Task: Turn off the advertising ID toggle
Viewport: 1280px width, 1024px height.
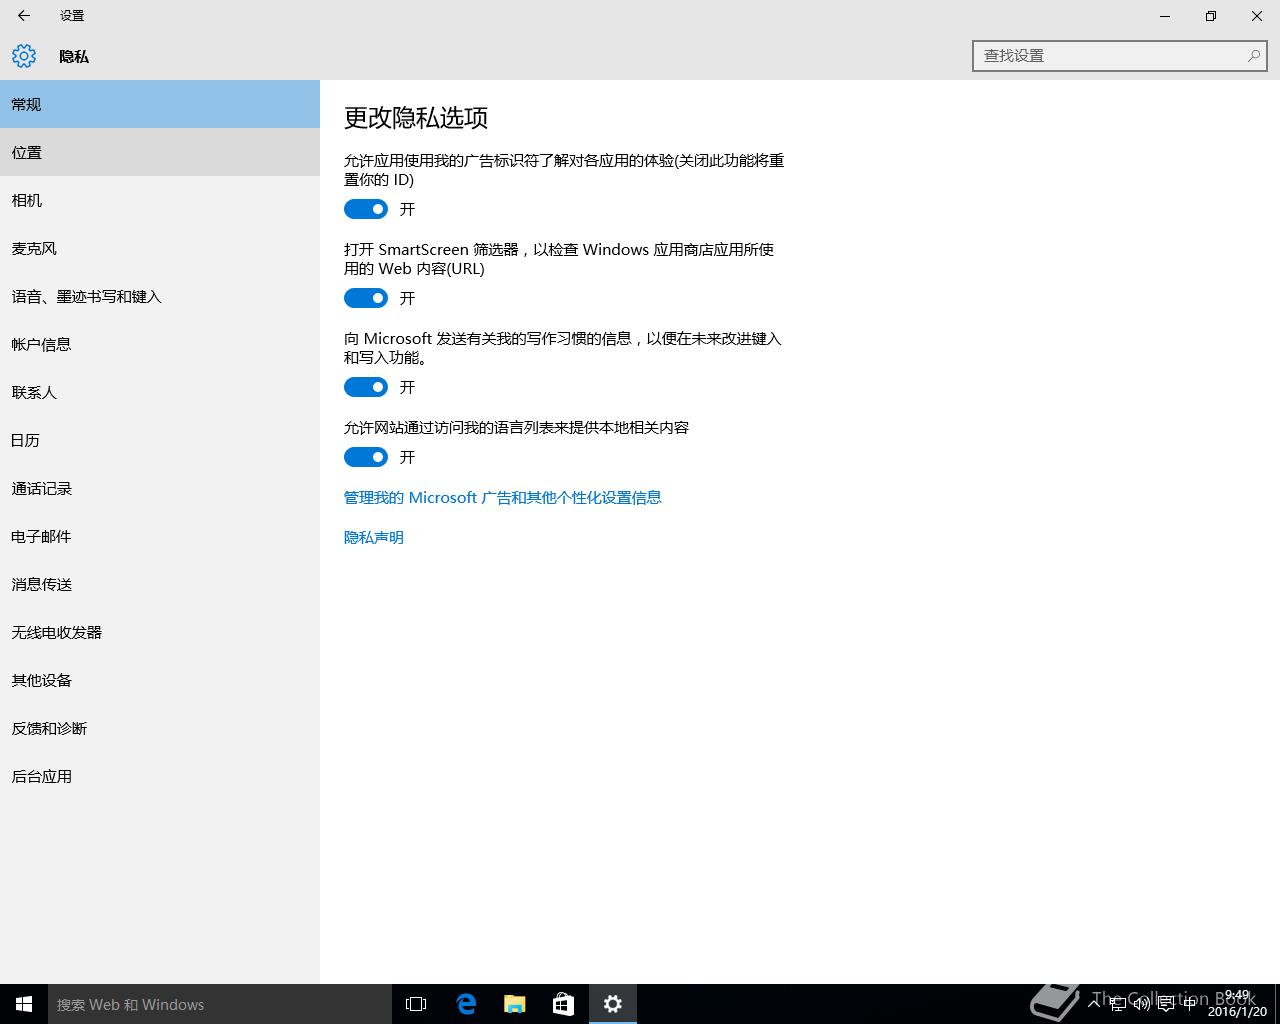Action: tap(366, 209)
